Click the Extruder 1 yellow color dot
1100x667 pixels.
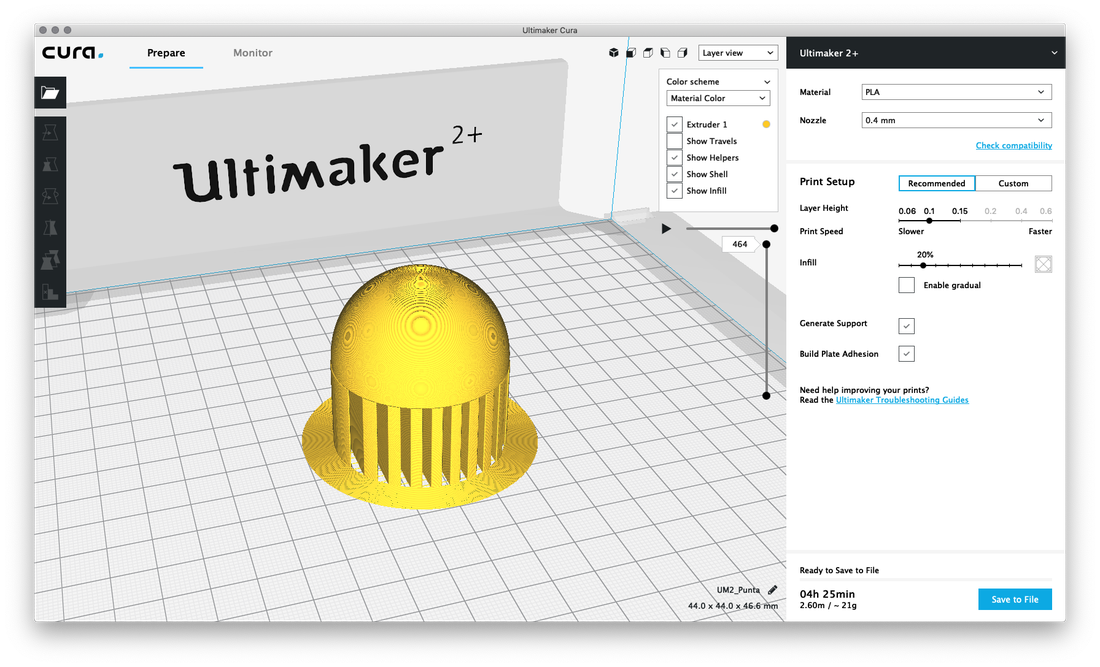pos(766,124)
